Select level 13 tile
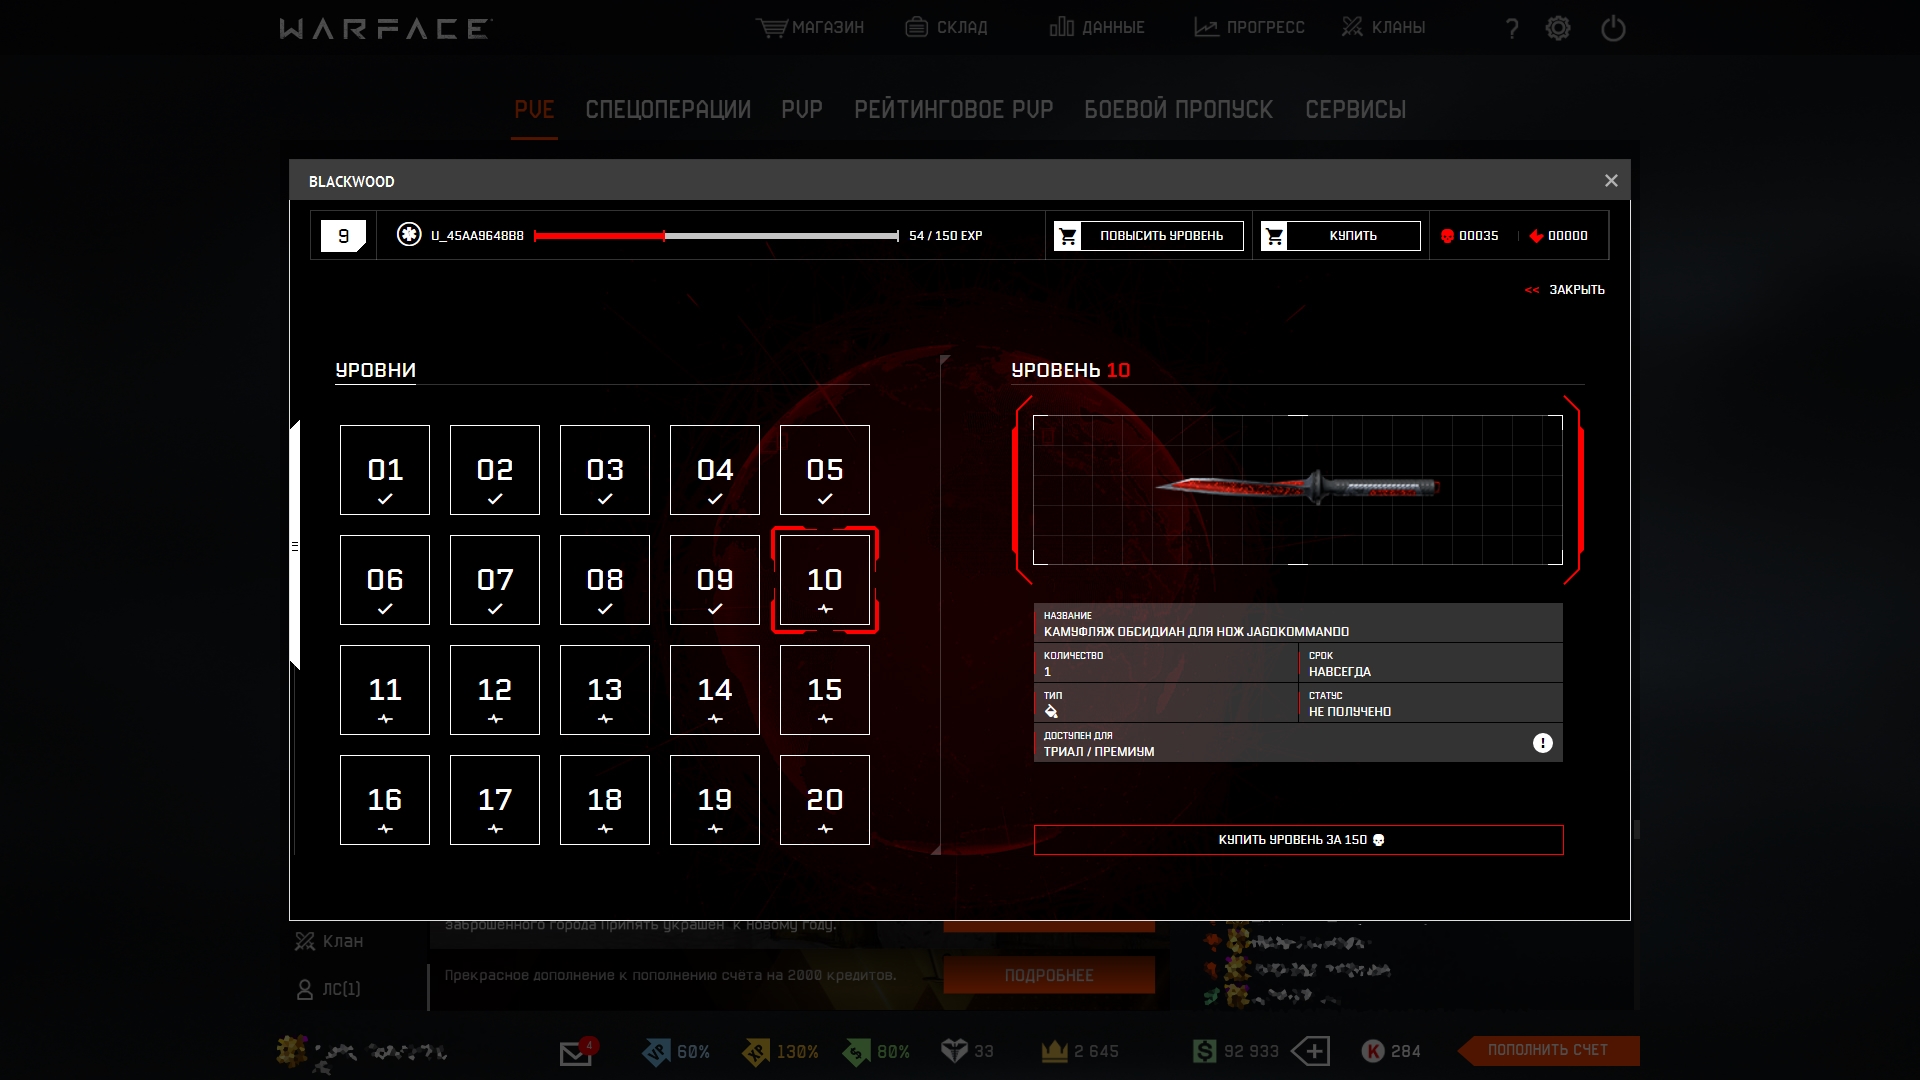Viewport: 1920px width, 1080px height. 605,690
